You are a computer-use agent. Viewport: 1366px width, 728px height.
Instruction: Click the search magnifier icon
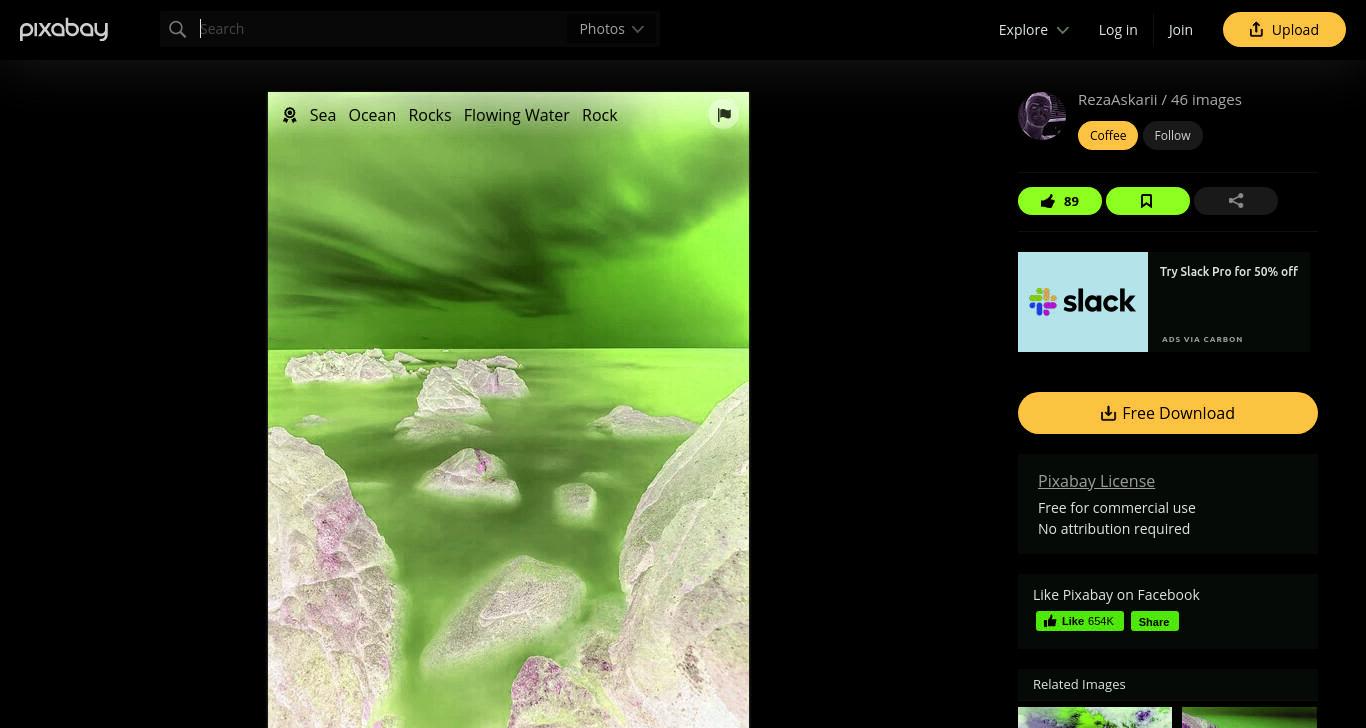click(x=178, y=30)
